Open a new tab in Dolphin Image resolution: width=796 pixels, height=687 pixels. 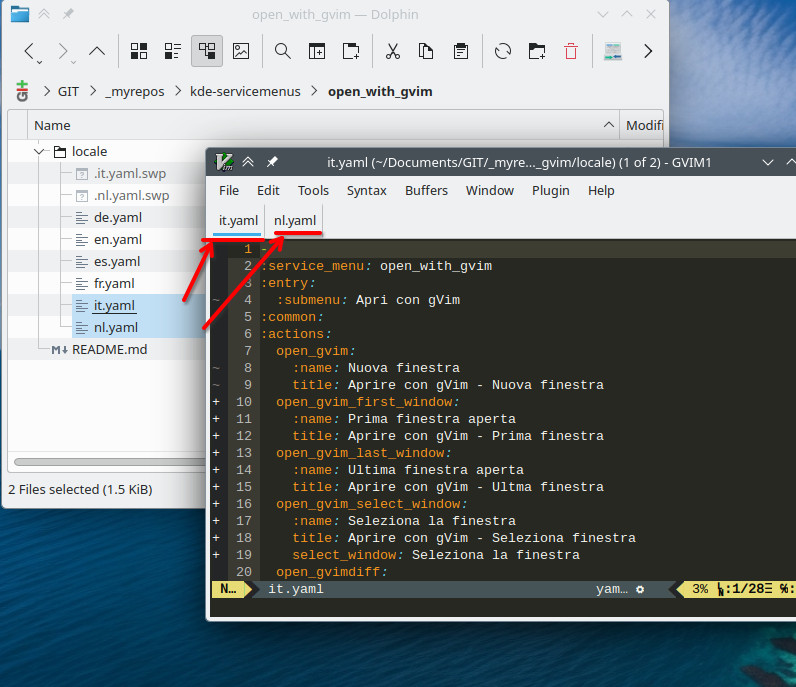point(351,51)
